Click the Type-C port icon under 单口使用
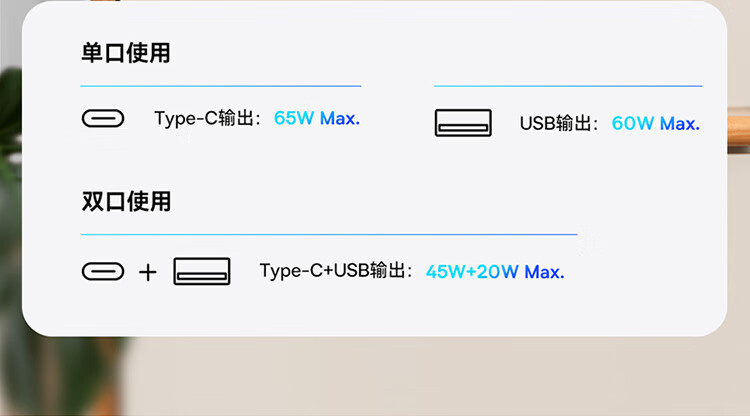 coord(103,118)
